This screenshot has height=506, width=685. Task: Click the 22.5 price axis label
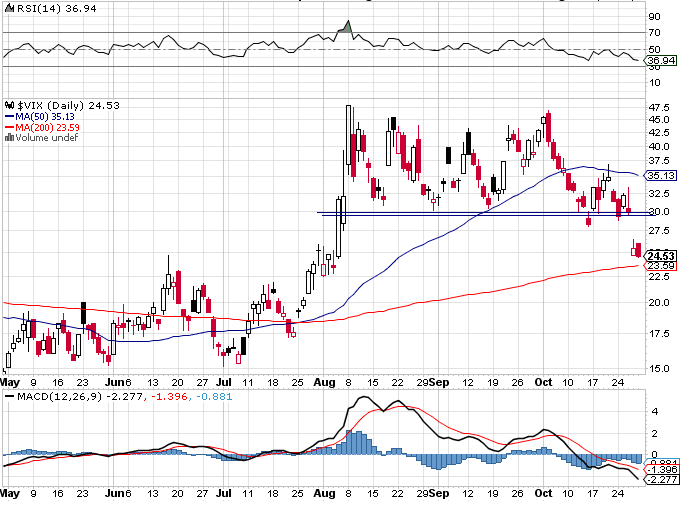pyautogui.click(x=659, y=277)
